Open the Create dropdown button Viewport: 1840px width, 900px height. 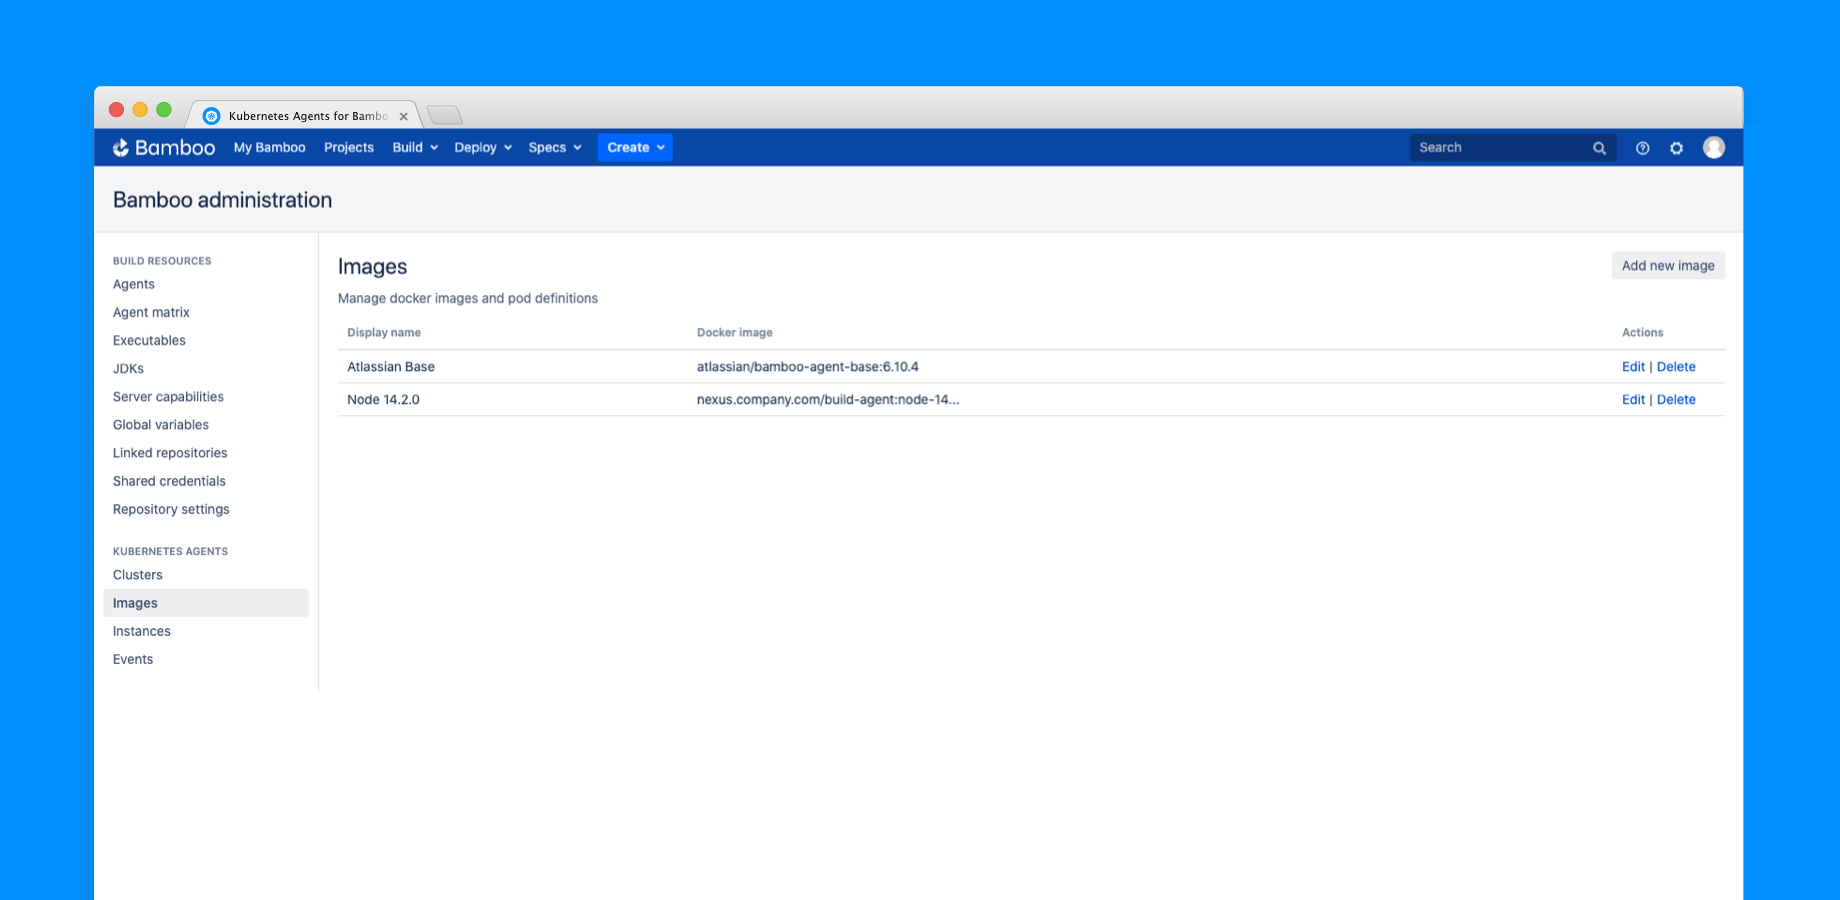(635, 147)
